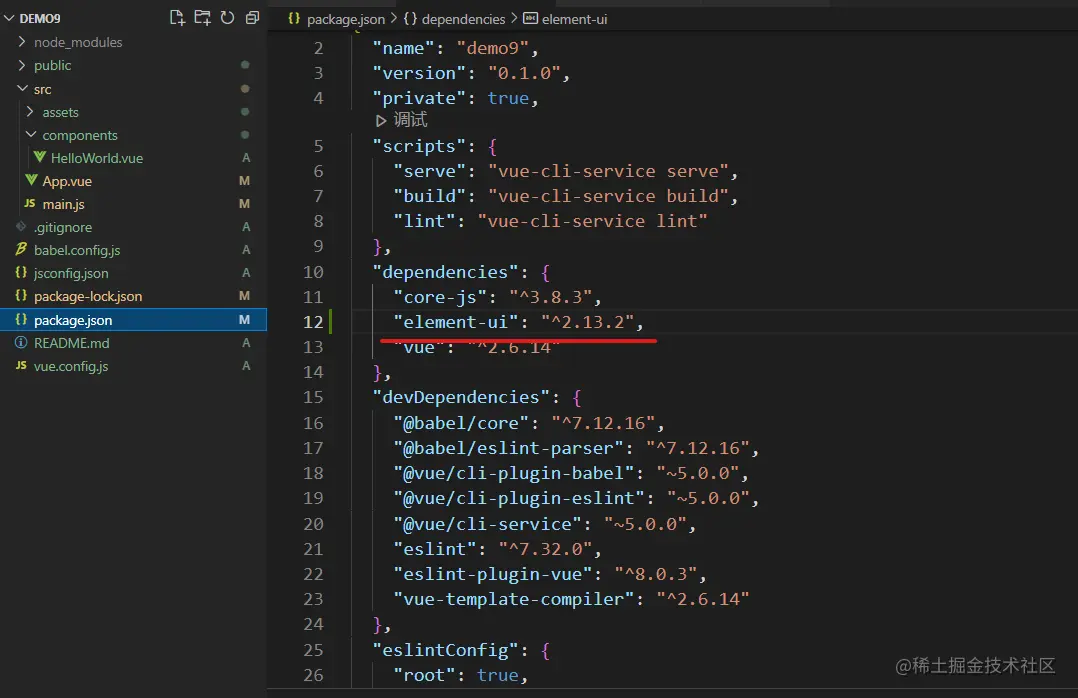Click the M status badge beside package.json
Image resolution: width=1078 pixels, height=698 pixels.
244,320
